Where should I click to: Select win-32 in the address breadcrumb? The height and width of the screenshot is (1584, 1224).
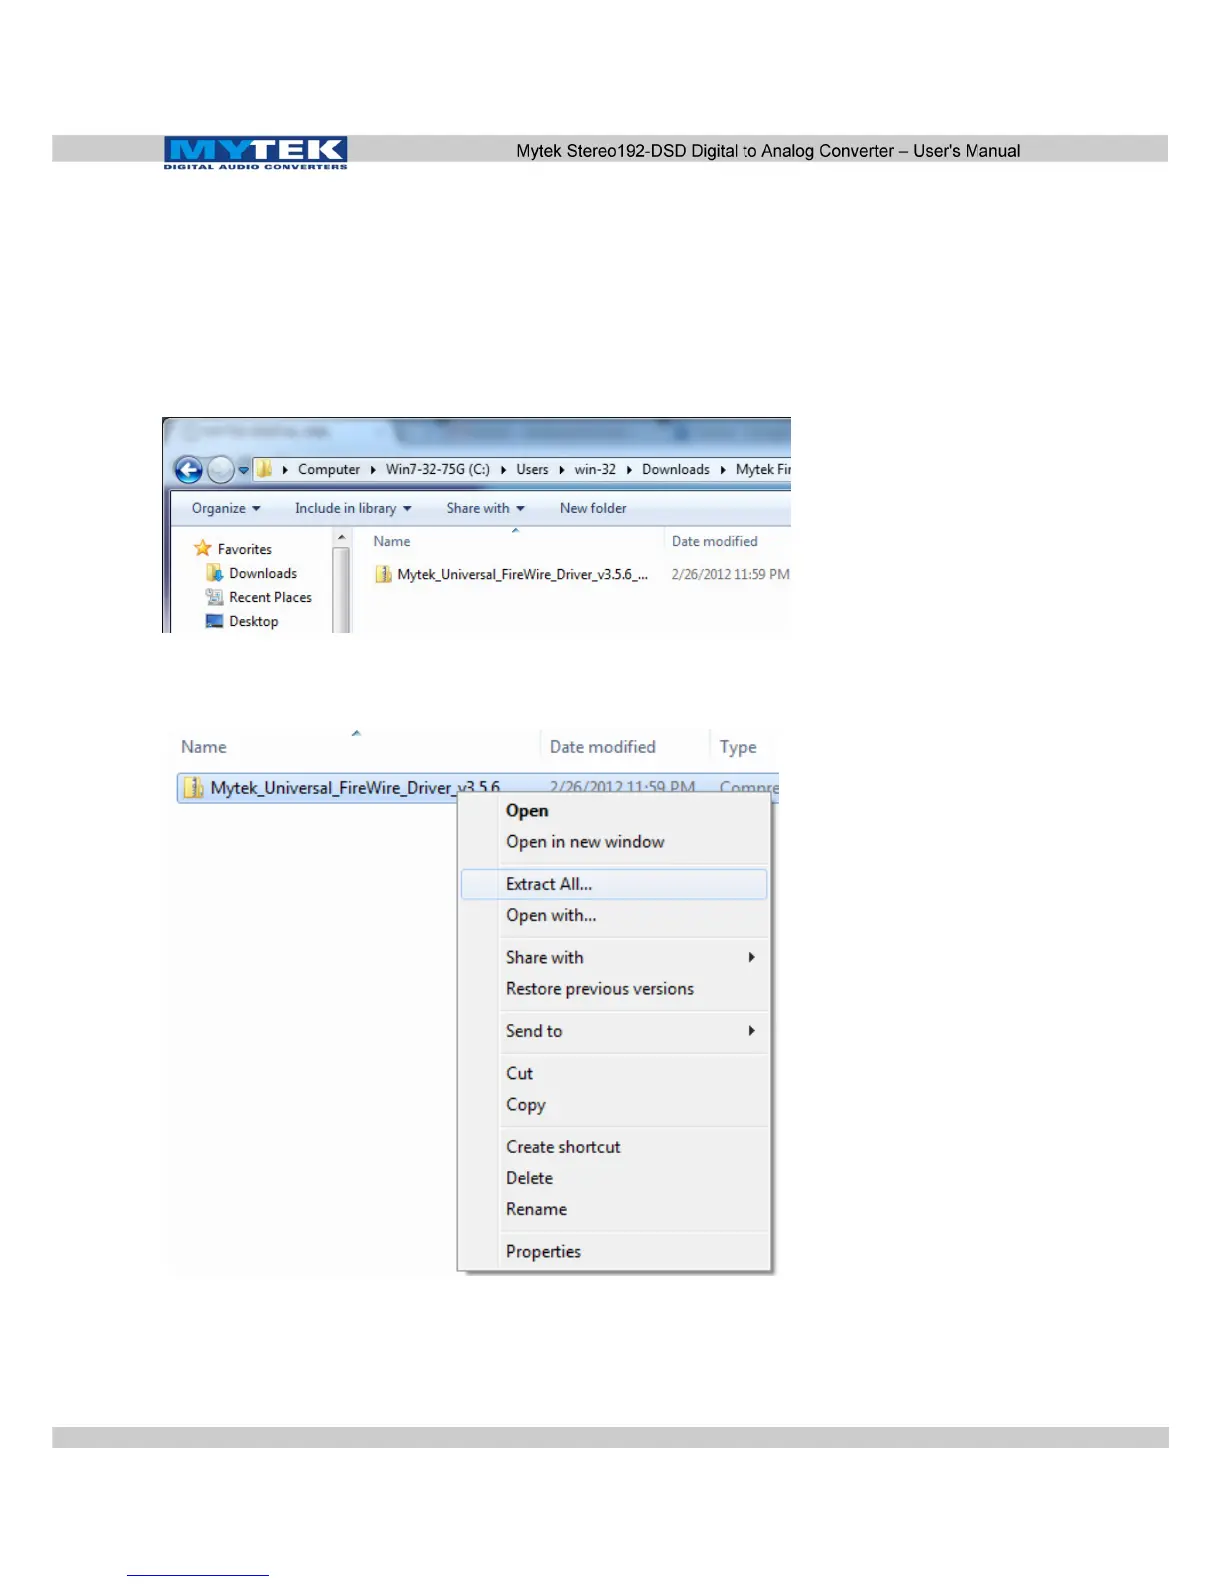595,469
